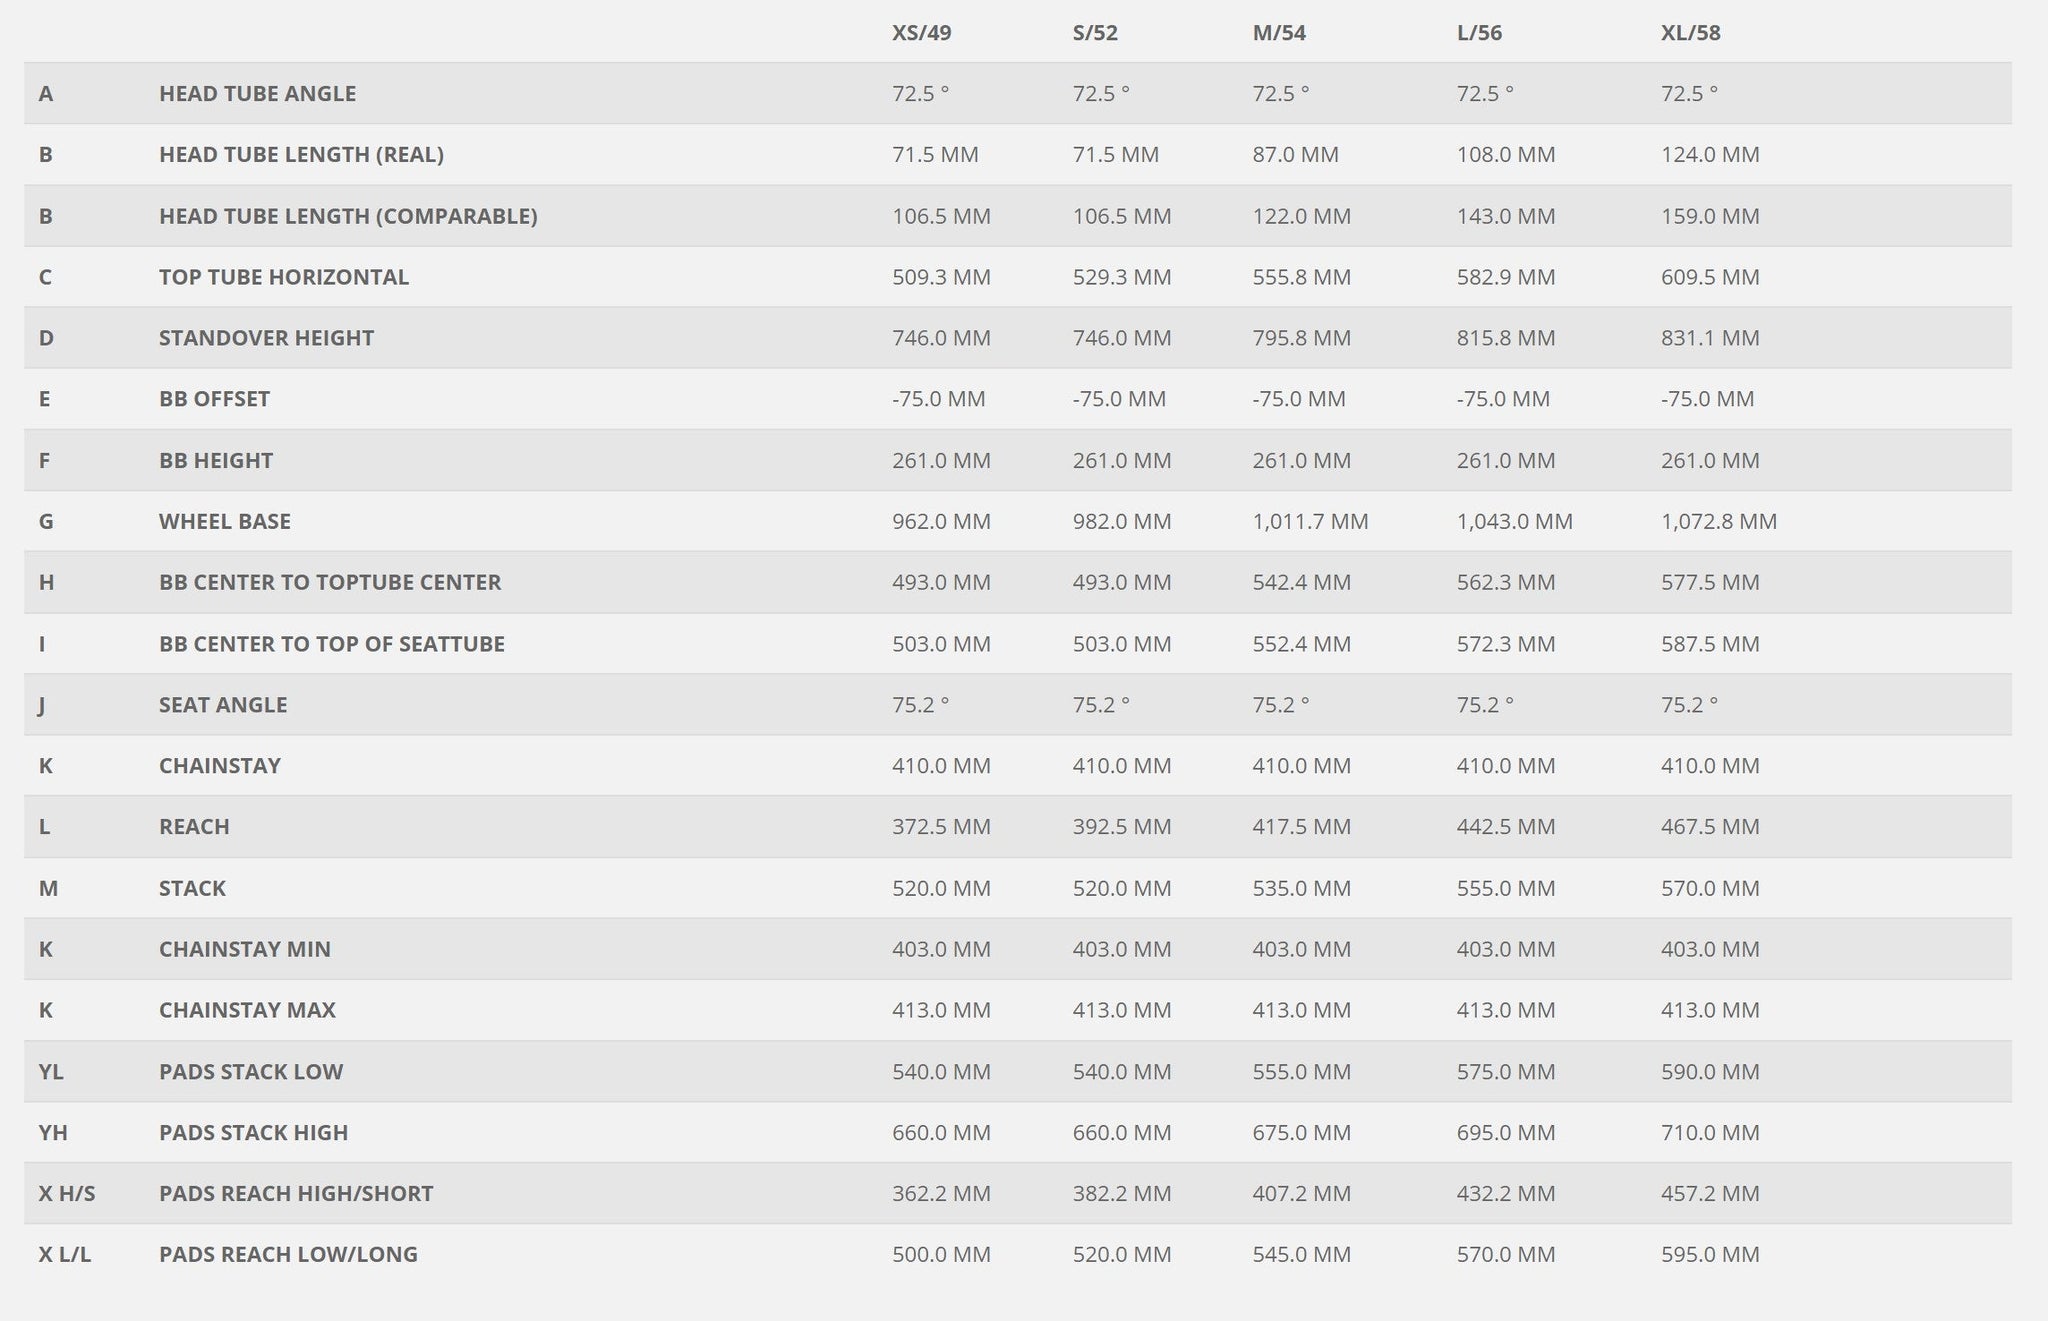Click the XS/49 column header
Image resolution: width=2048 pixels, height=1321 pixels.
(921, 33)
